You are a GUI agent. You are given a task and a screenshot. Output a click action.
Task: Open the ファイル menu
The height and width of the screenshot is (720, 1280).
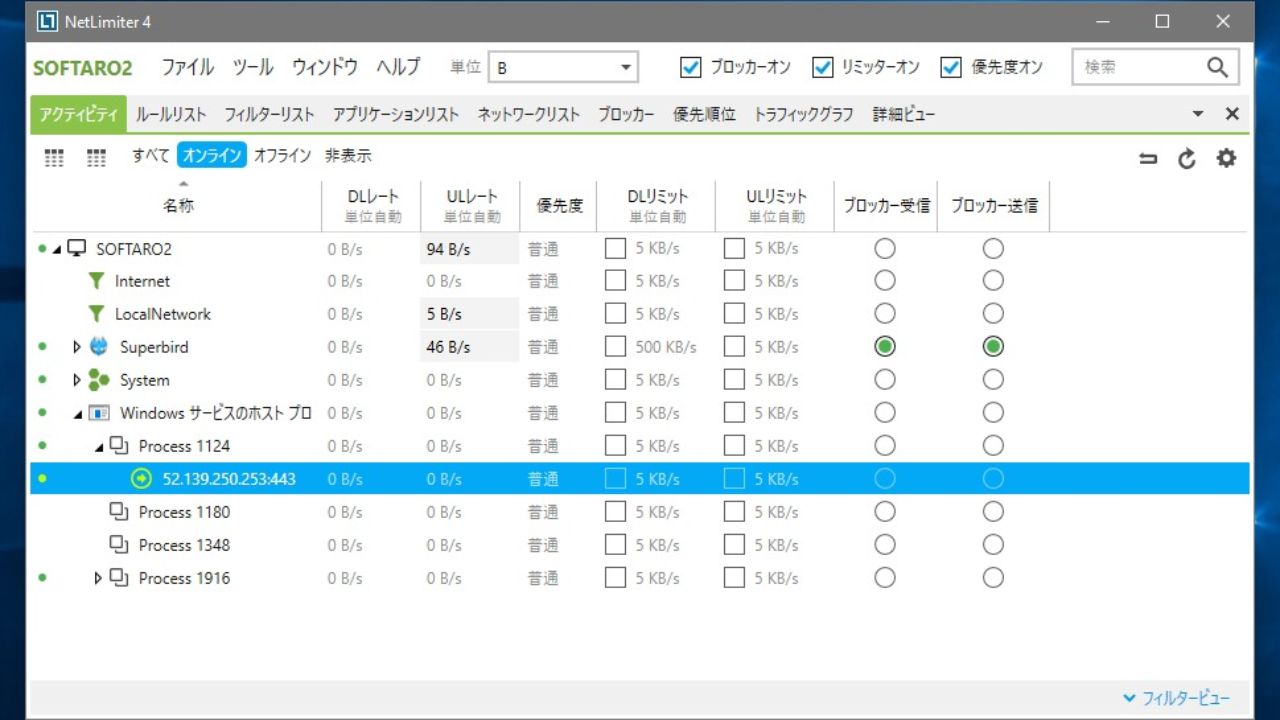point(188,67)
